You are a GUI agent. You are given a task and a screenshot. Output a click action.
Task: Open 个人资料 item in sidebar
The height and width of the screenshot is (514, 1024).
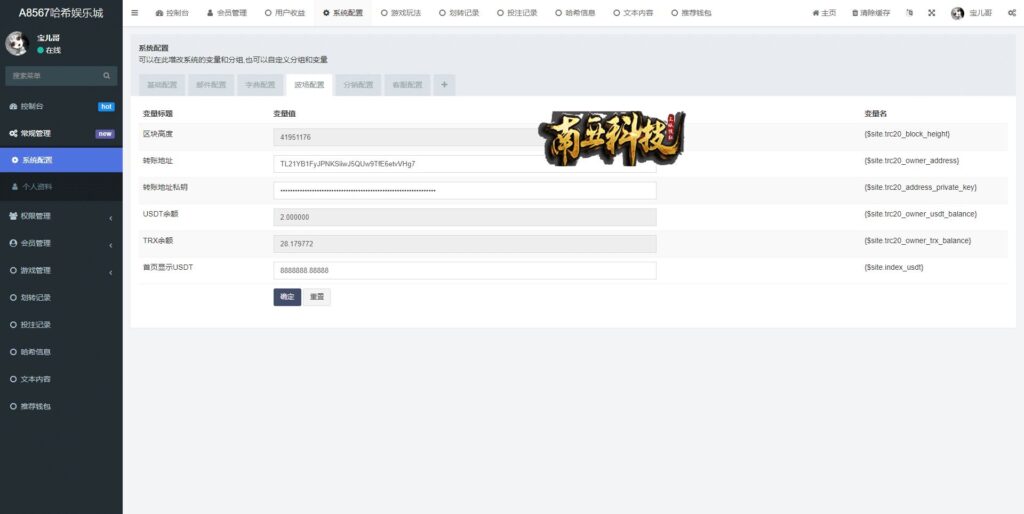coord(61,187)
